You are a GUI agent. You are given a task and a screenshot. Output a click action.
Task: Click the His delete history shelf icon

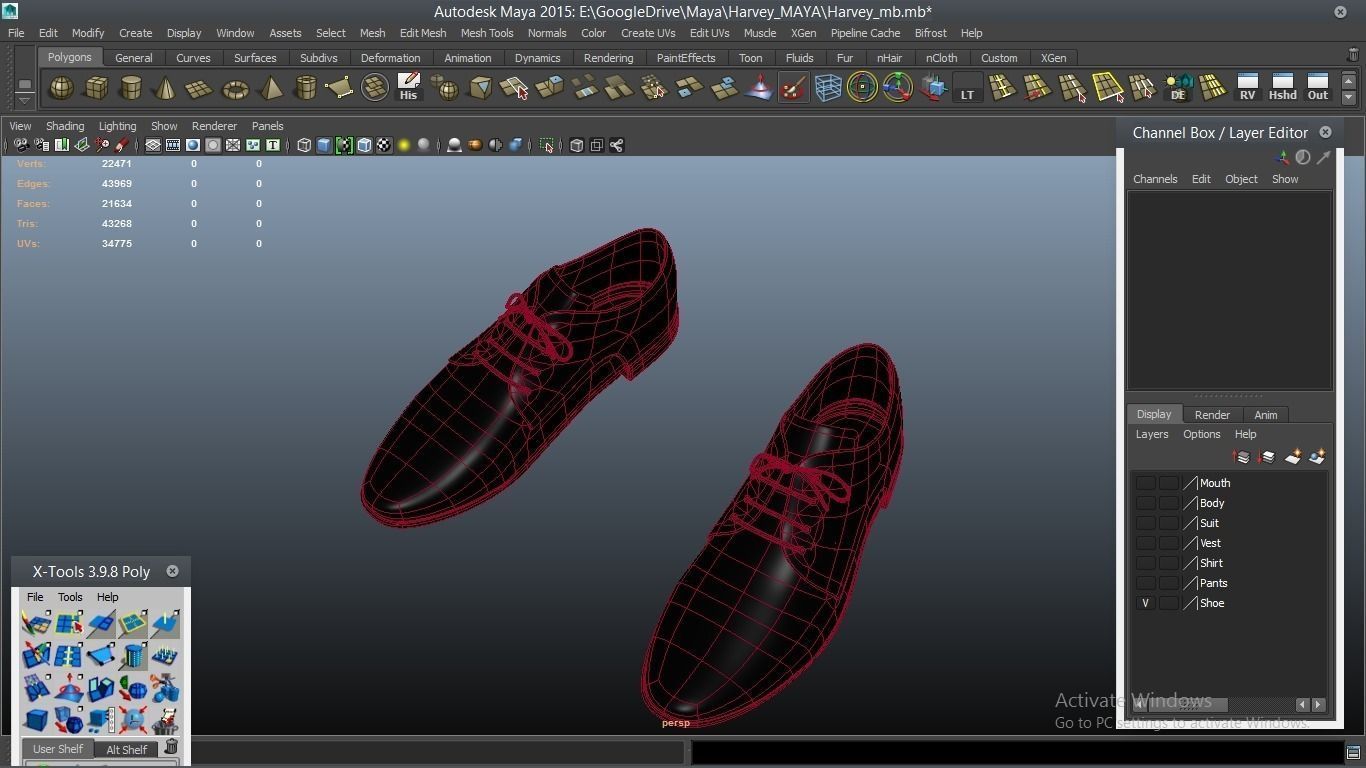click(408, 88)
